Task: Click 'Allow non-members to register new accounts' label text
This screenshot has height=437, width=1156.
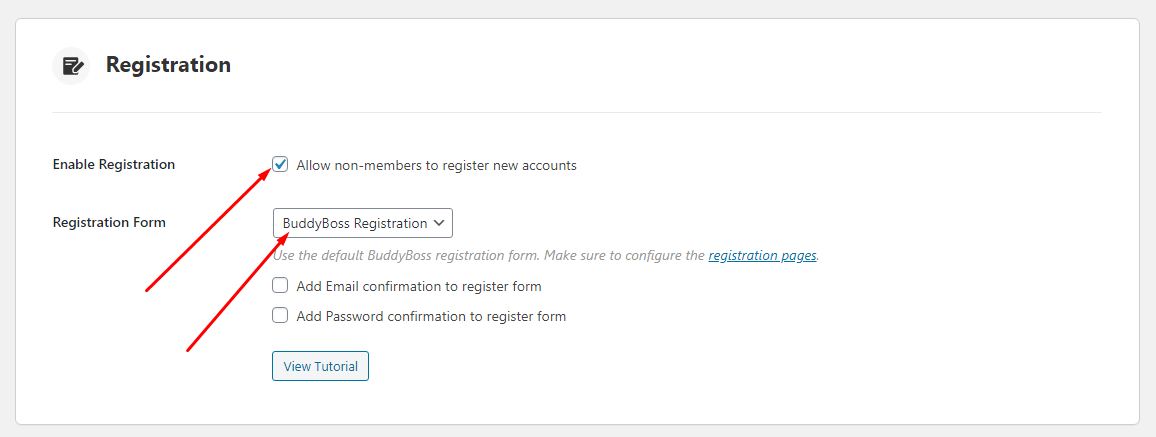Action: coord(436,165)
